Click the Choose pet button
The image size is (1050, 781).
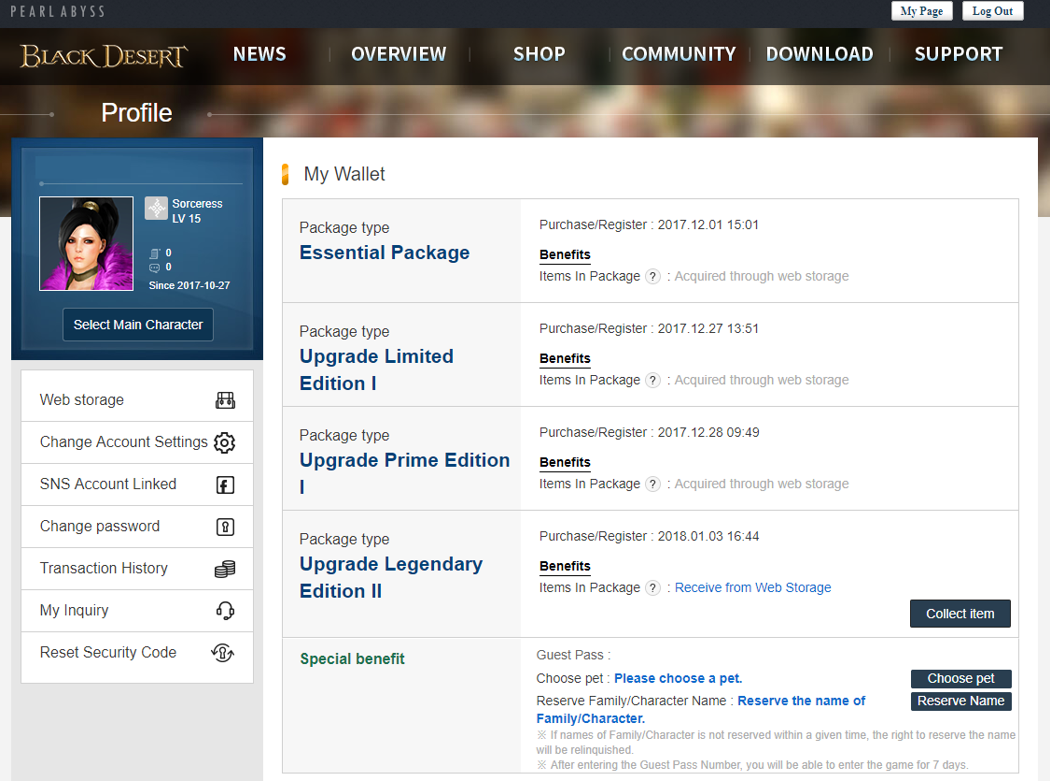click(x=960, y=679)
